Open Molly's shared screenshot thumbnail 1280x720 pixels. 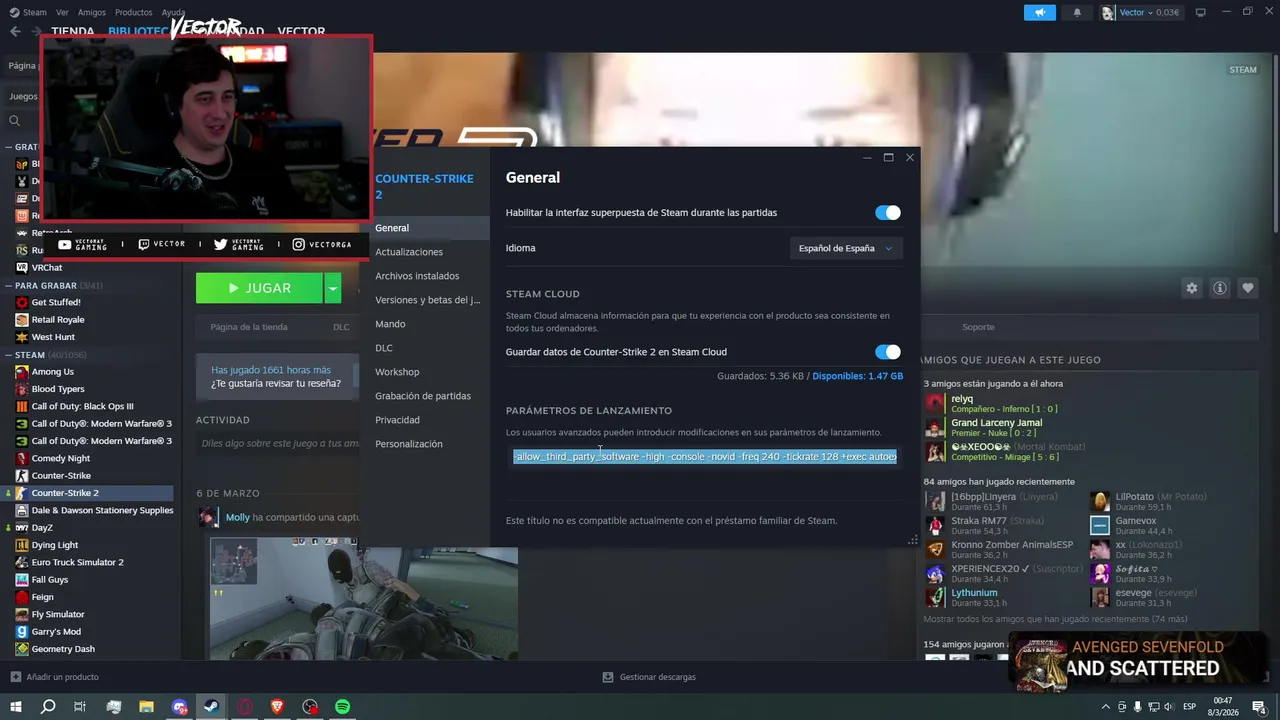[x=364, y=597]
